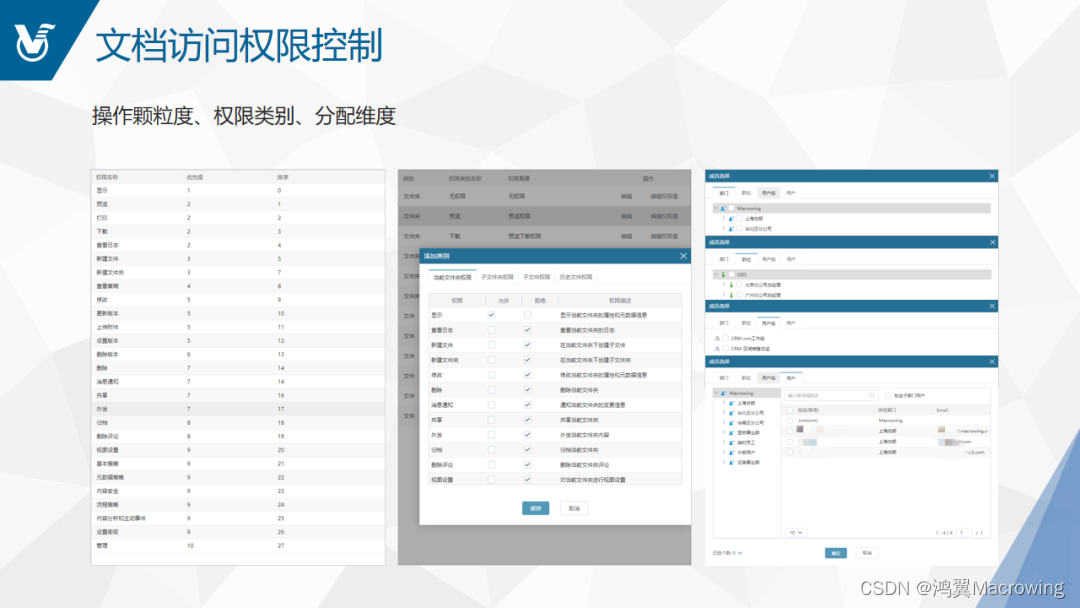Collapse the Macrowing node in 部门 tab dialog
Viewport: 1080px width, 608px height.
click(x=716, y=209)
